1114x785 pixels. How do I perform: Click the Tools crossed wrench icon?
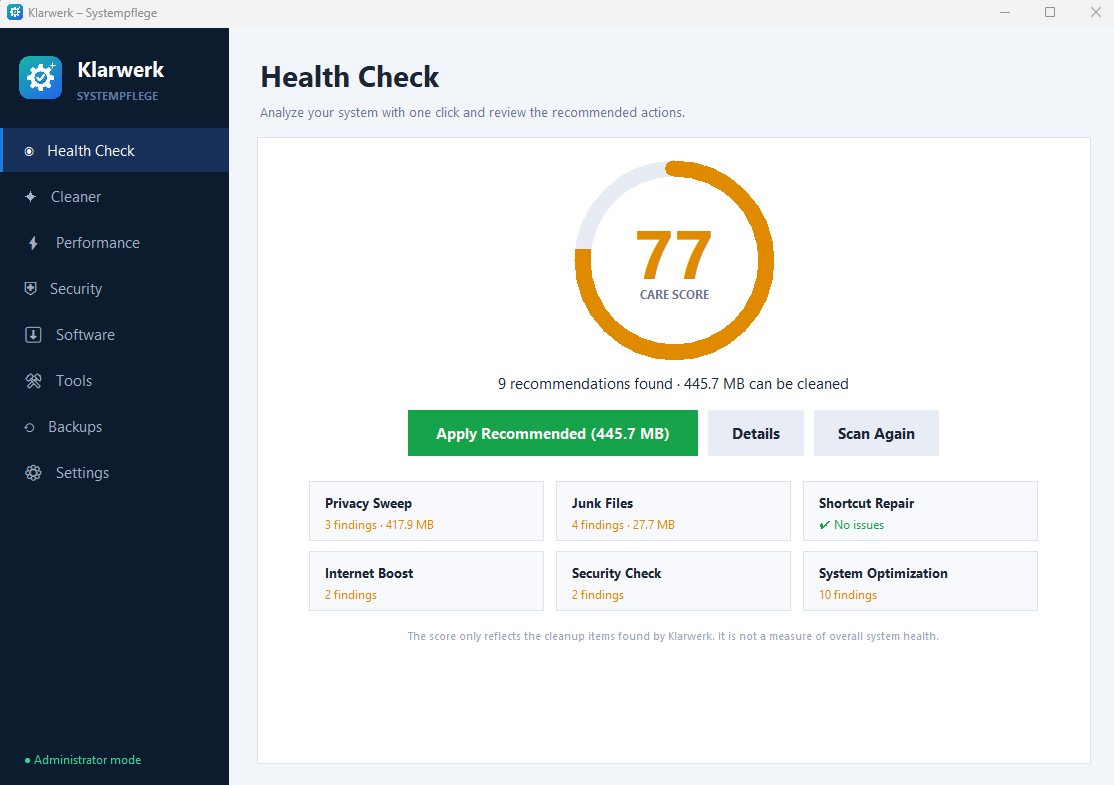[33, 381]
